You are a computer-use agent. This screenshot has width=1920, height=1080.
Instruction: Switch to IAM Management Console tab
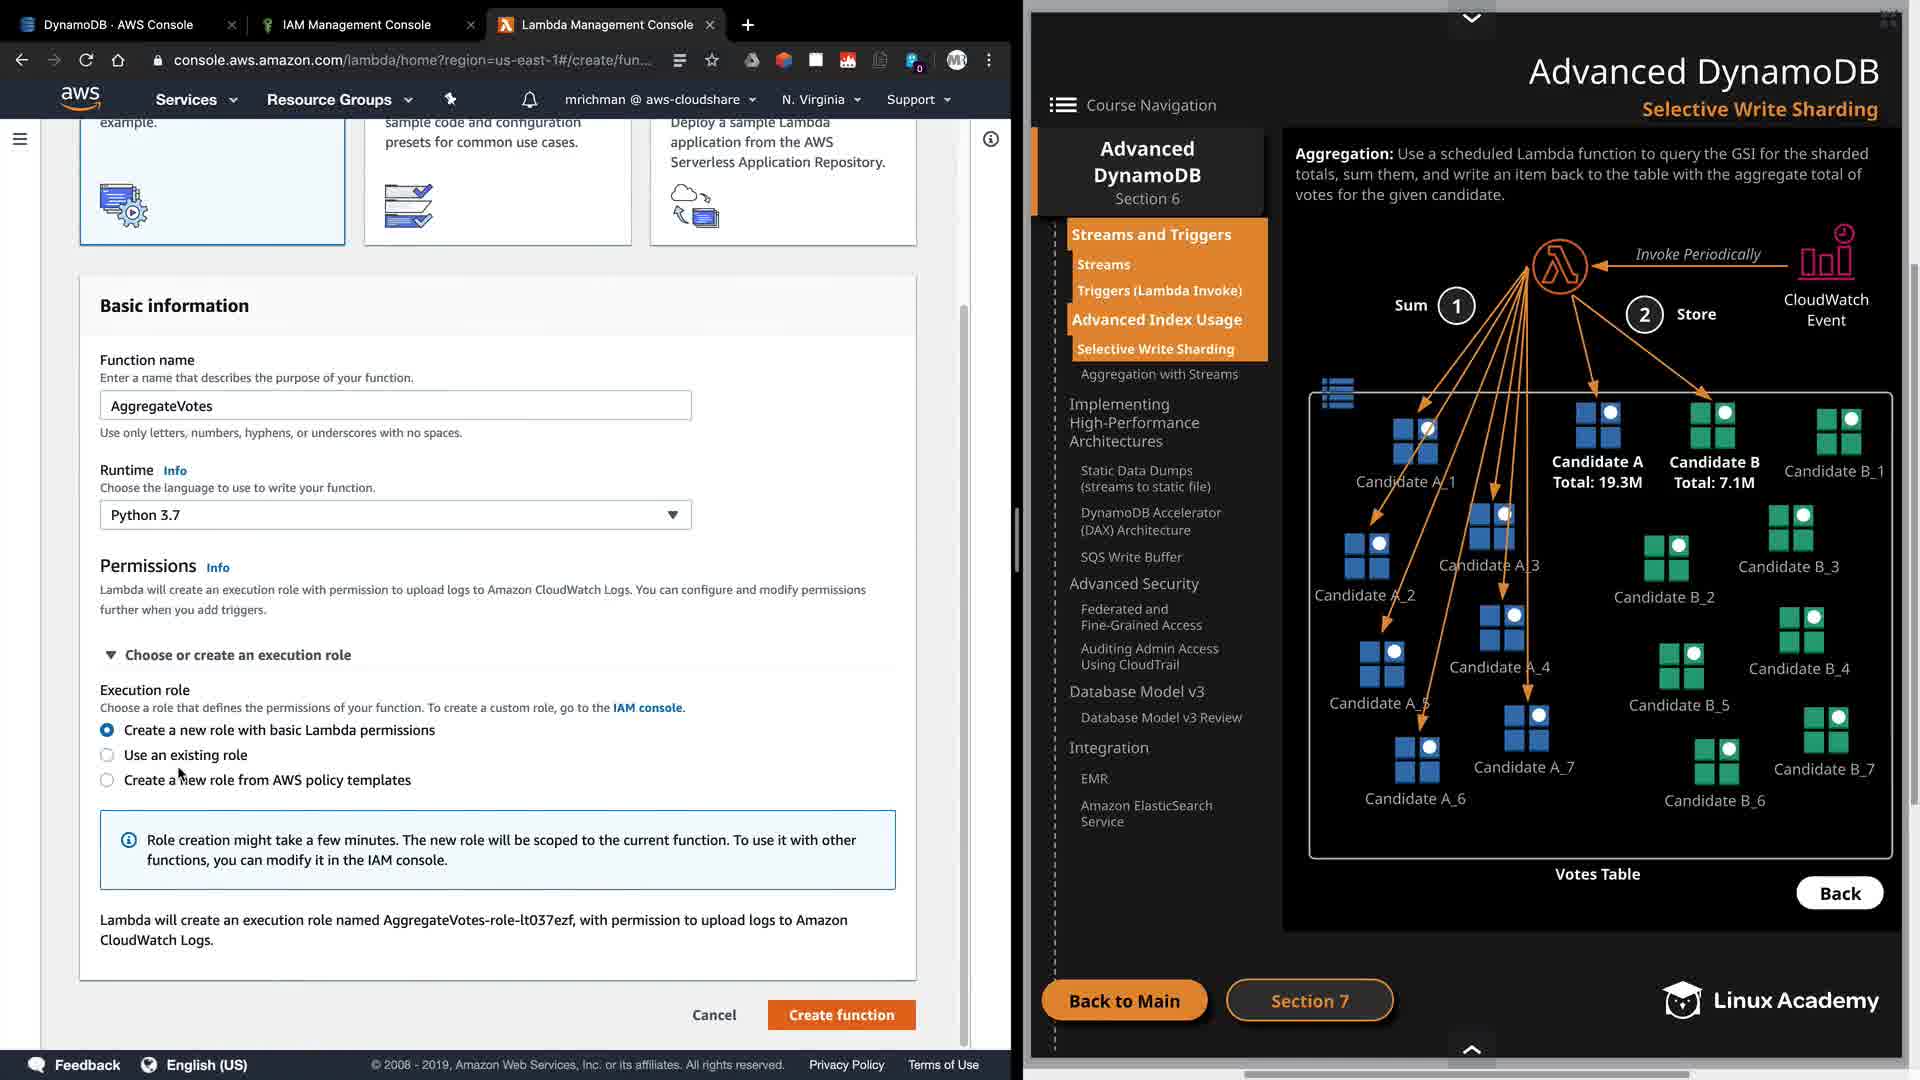356,24
